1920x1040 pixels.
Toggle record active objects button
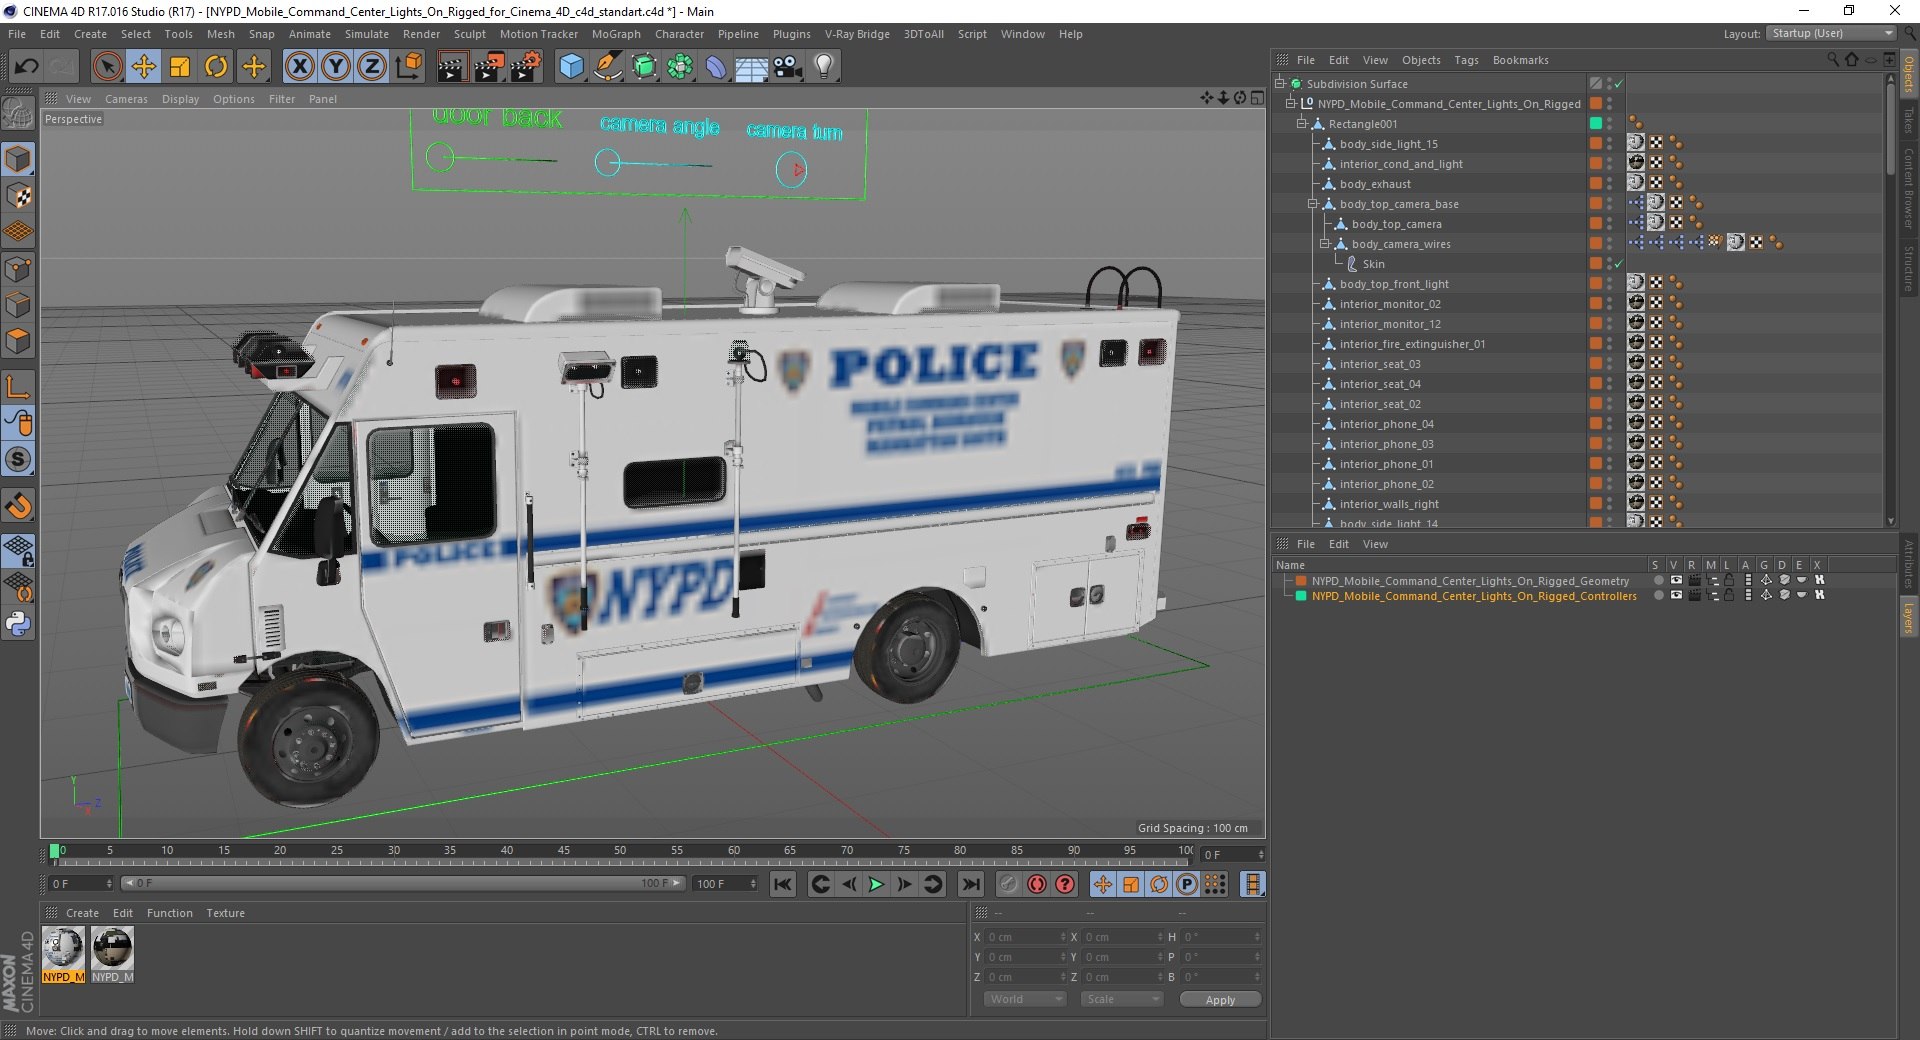pos(1009,884)
